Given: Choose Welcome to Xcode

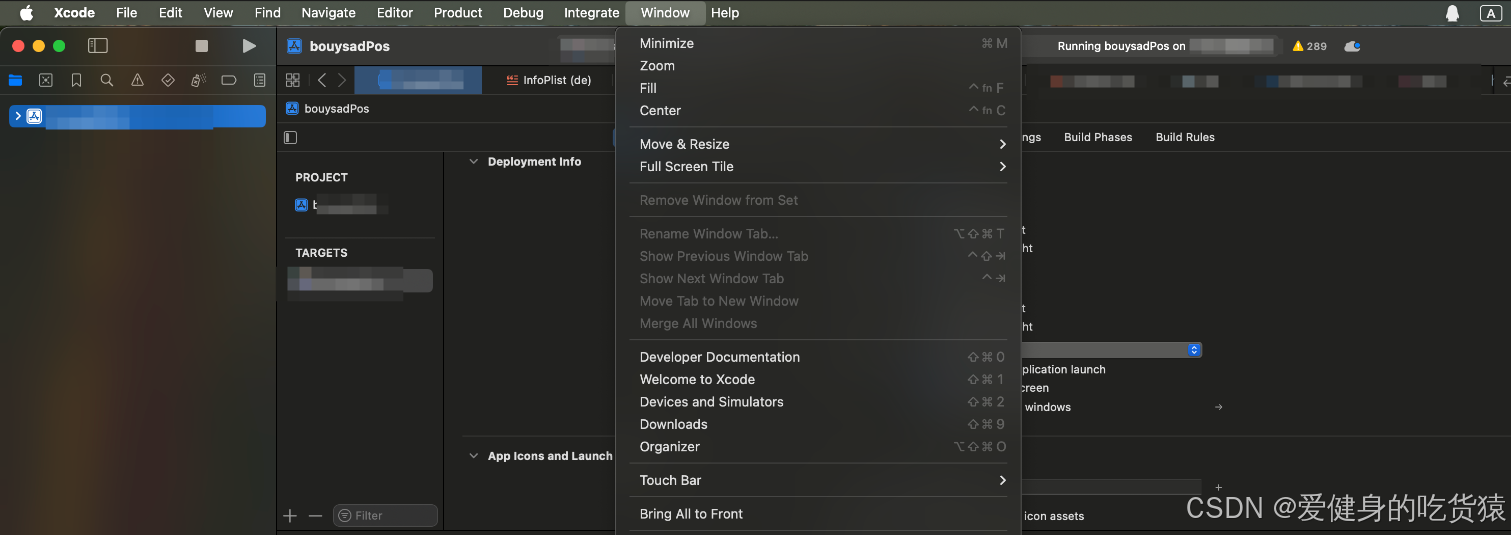Looking at the screenshot, I should 818,380.
